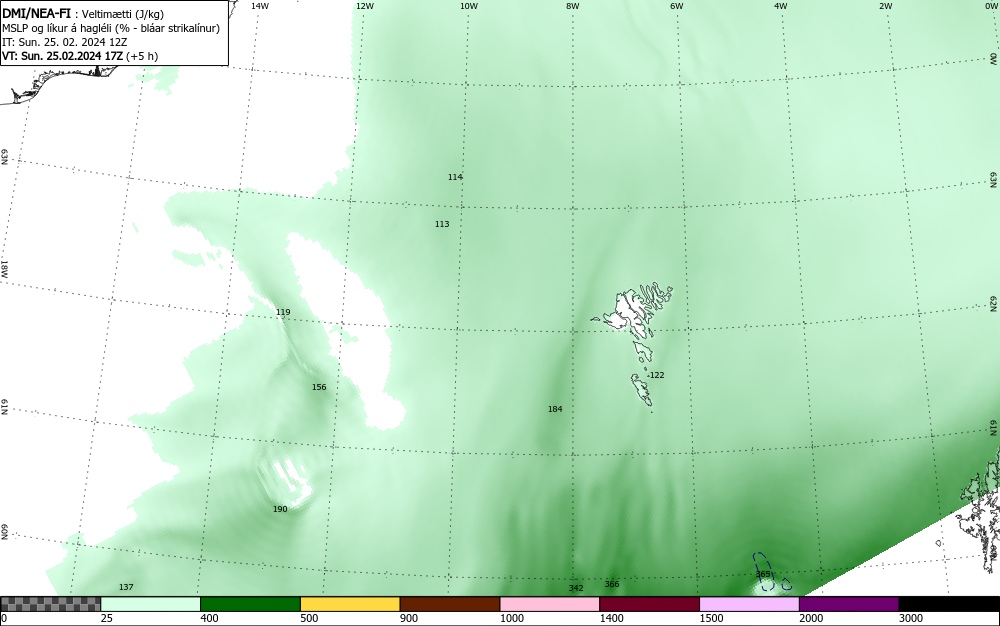Image resolution: width=1000 pixels, height=626 pixels.
Task: Click the 8W longitude label
Action: point(573,6)
